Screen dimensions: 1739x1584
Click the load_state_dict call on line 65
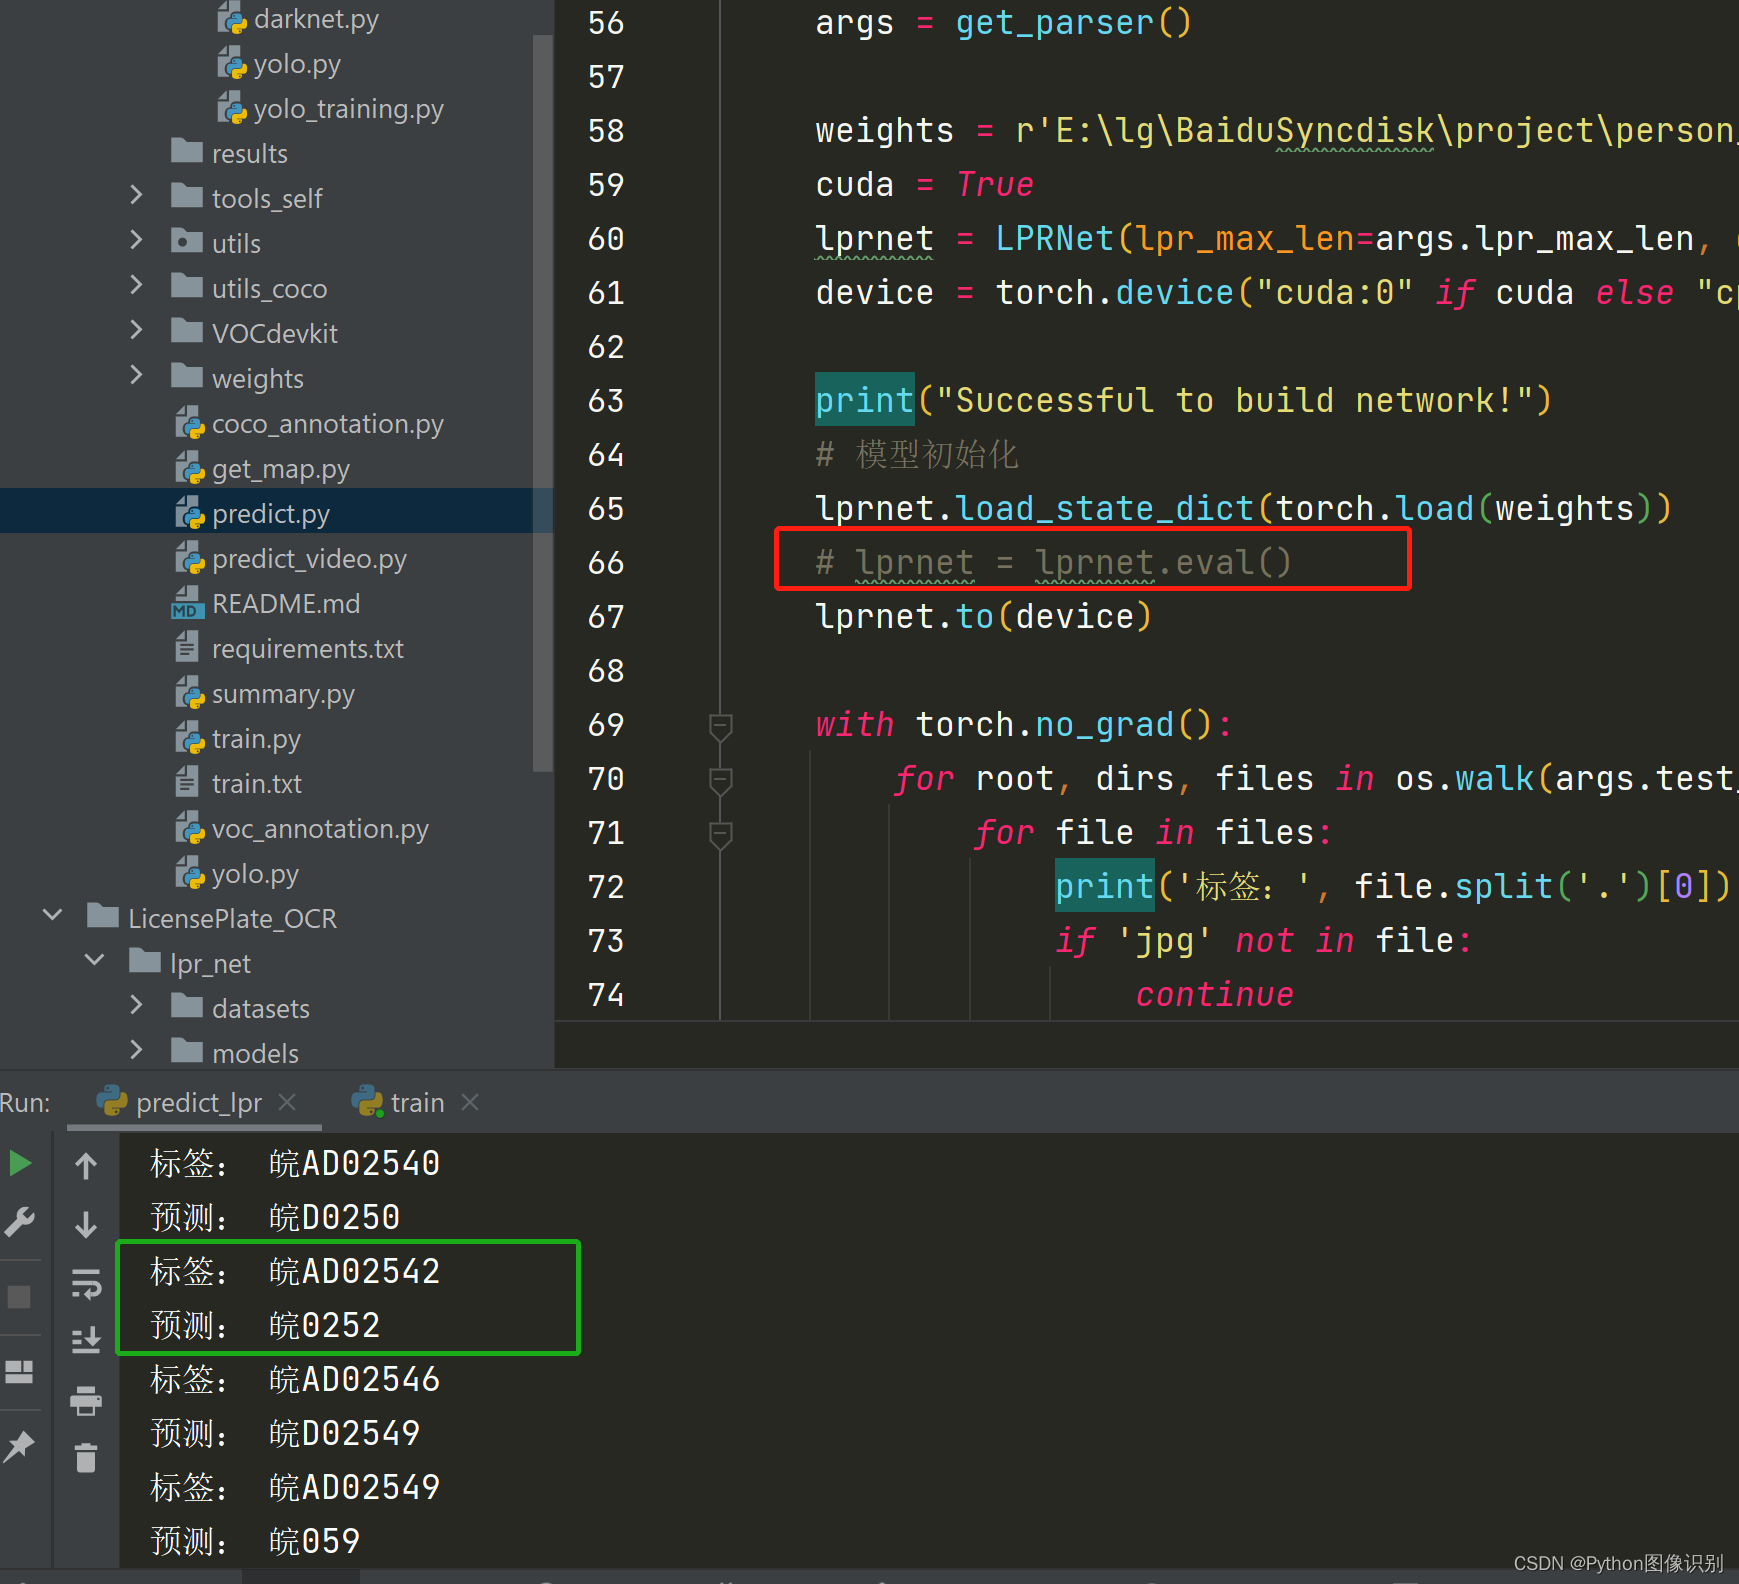pyautogui.click(x=1104, y=508)
